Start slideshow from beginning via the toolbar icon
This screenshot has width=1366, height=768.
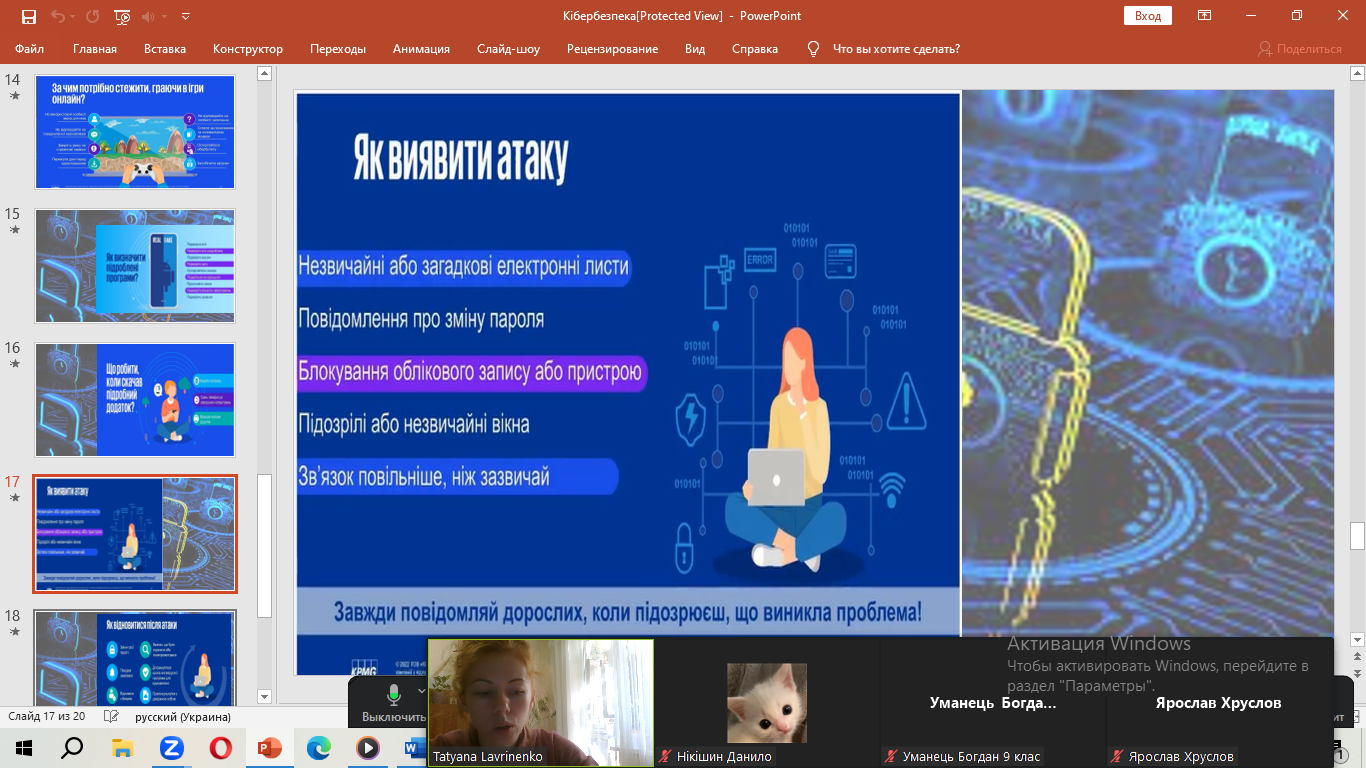(122, 16)
